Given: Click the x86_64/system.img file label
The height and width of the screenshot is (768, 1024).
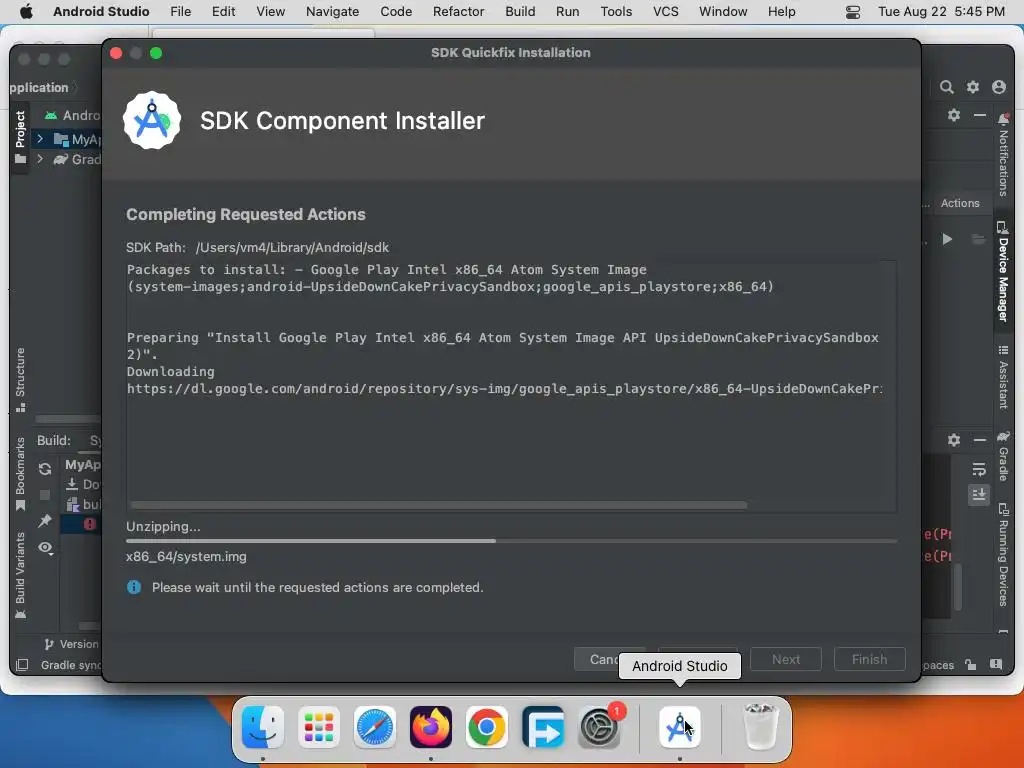Looking at the screenshot, I should tap(186, 556).
